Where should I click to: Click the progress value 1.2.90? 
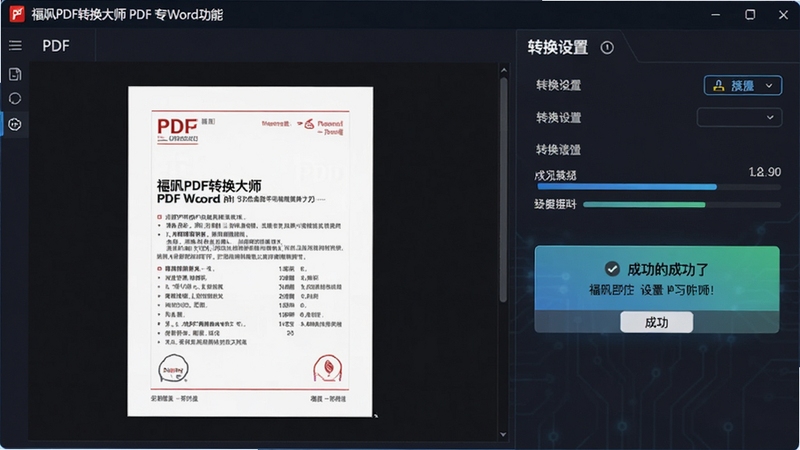[x=764, y=172]
